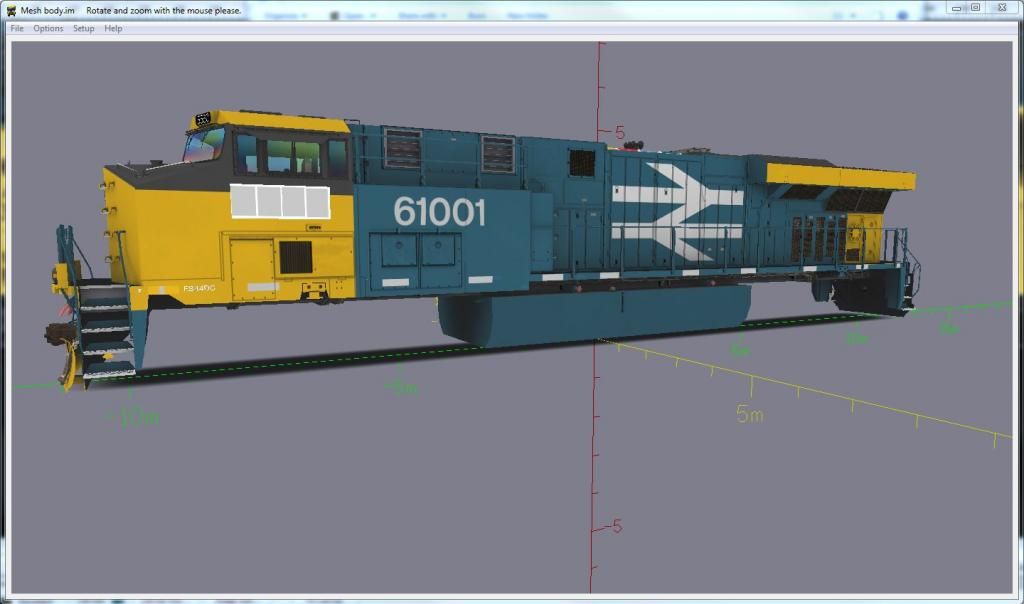Screen dimensions: 1024x604
Task: Click the white arrow logo on locomotive
Action: [x=677, y=210]
